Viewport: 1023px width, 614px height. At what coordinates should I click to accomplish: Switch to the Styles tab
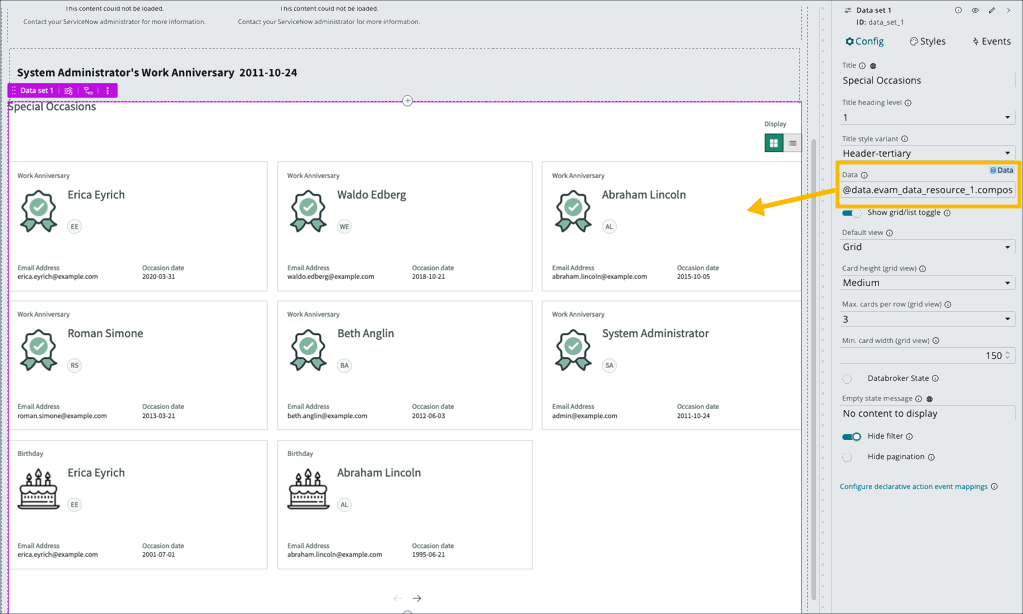click(926, 41)
